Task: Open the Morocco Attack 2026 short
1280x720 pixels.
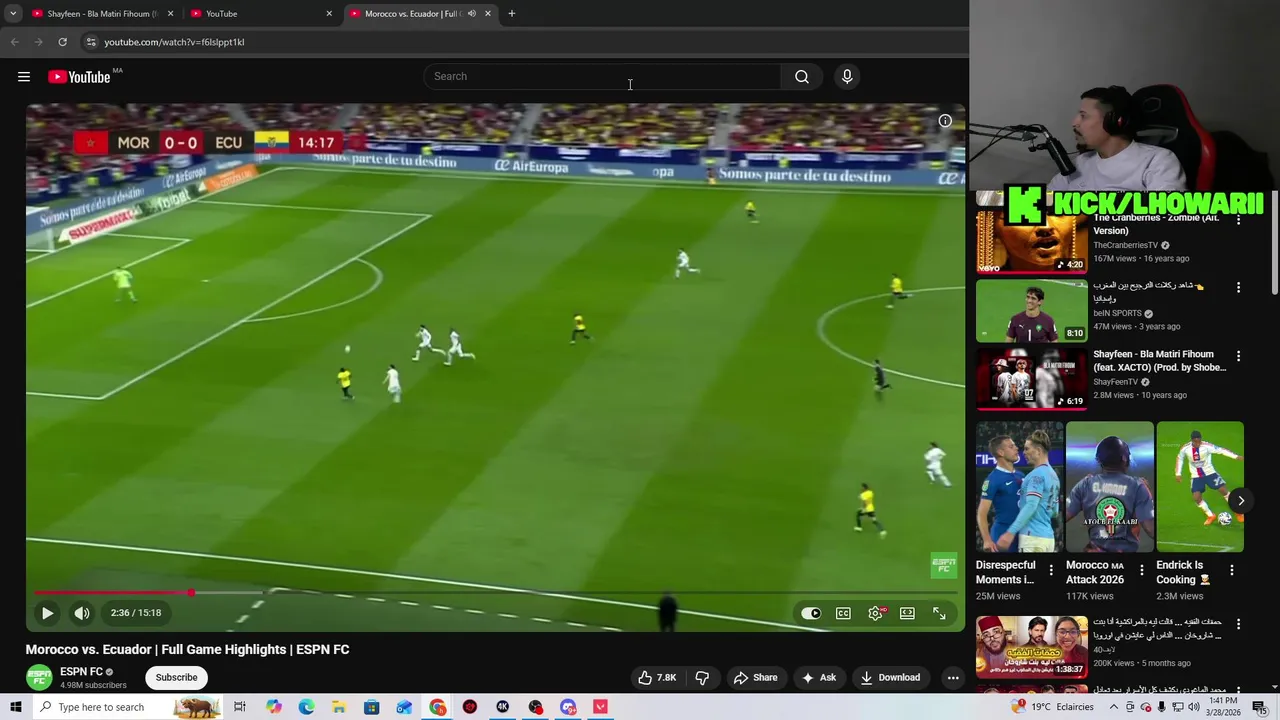Action: pyautogui.click(x=1109, y=487)
